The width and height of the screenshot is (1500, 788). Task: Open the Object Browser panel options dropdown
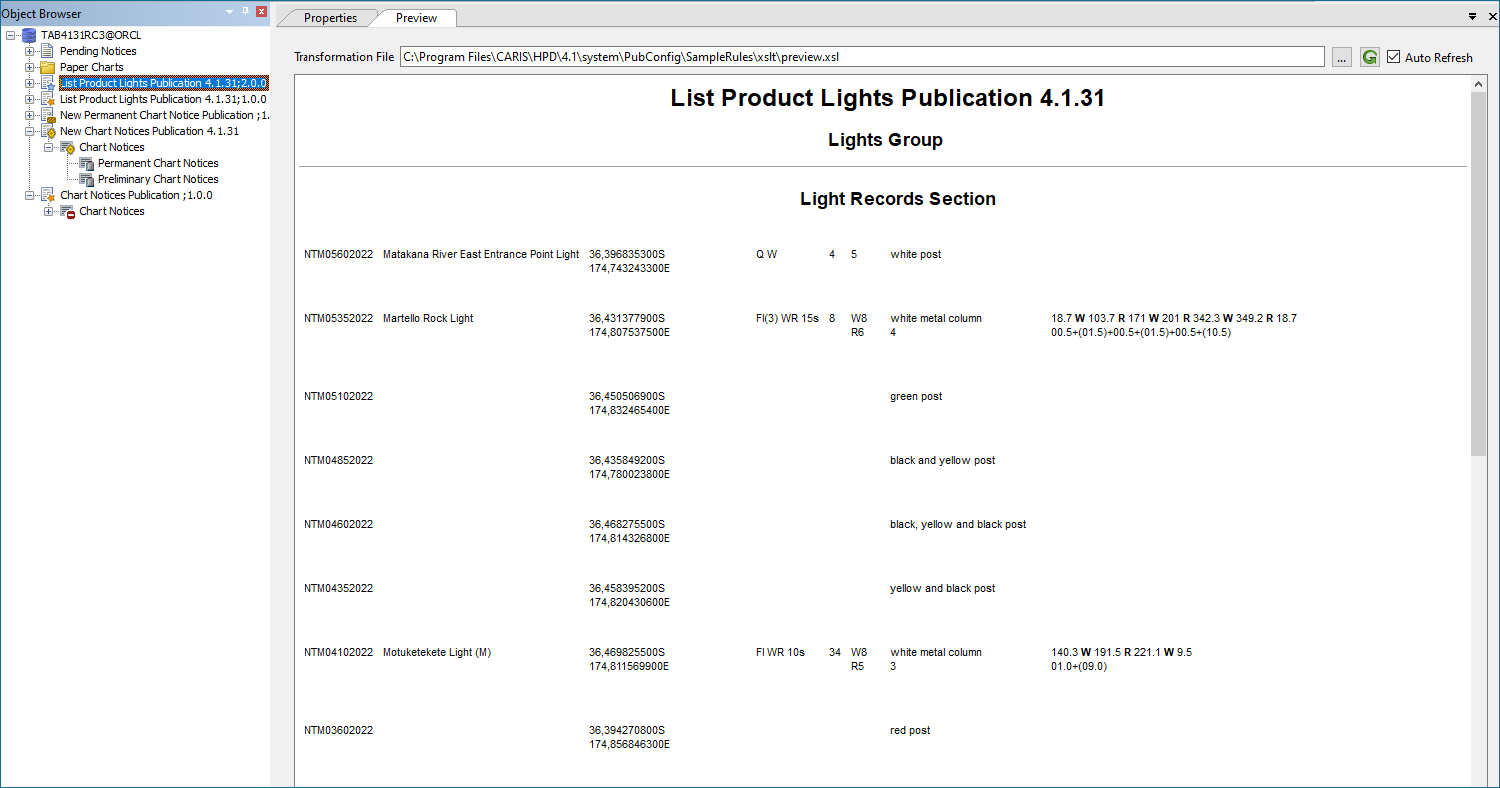(230, 11)
